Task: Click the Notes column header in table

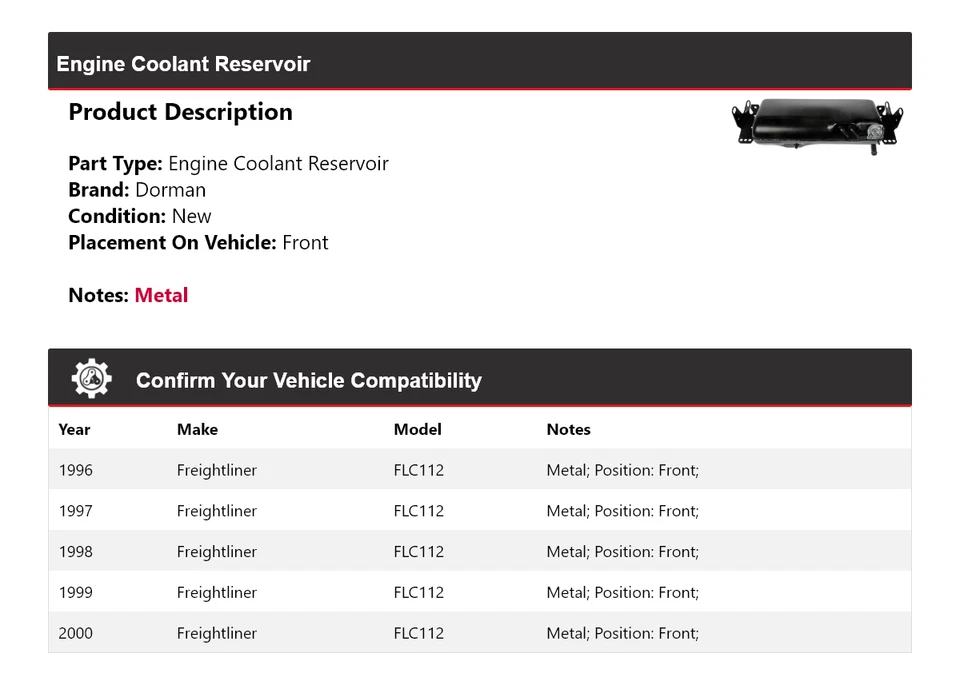Action: coord(568,429)
